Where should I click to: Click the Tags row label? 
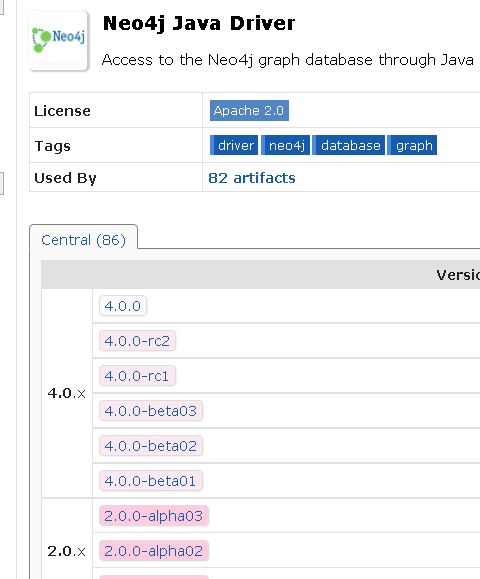[52, 146]
